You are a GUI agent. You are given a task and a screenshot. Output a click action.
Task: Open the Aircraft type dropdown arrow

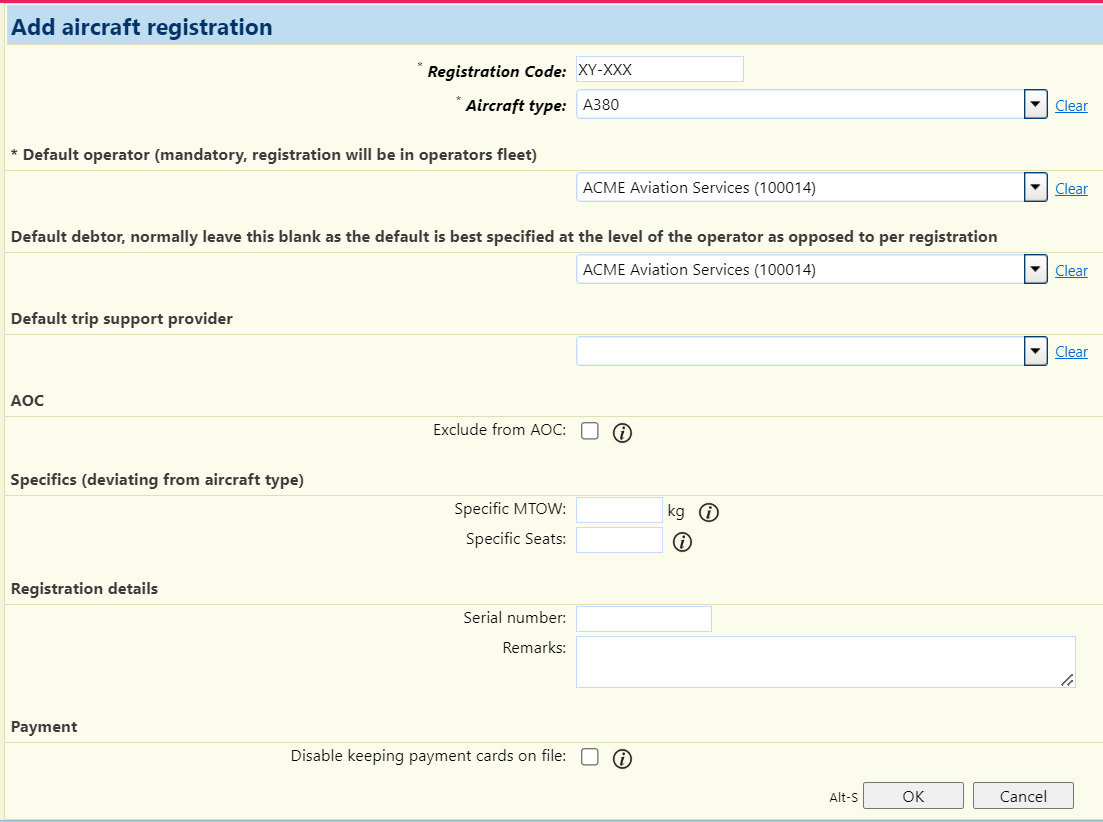[x=1035, y=105]
